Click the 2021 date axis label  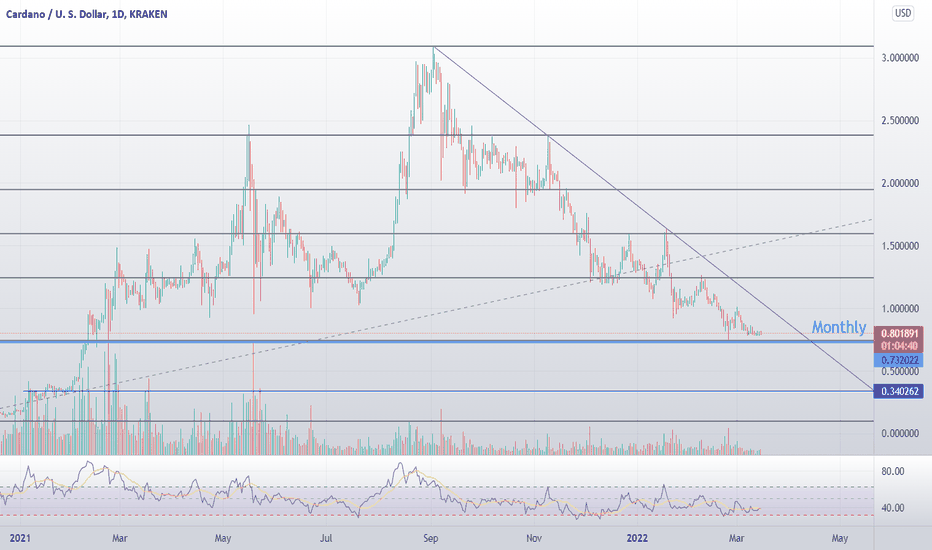[20, 538]
